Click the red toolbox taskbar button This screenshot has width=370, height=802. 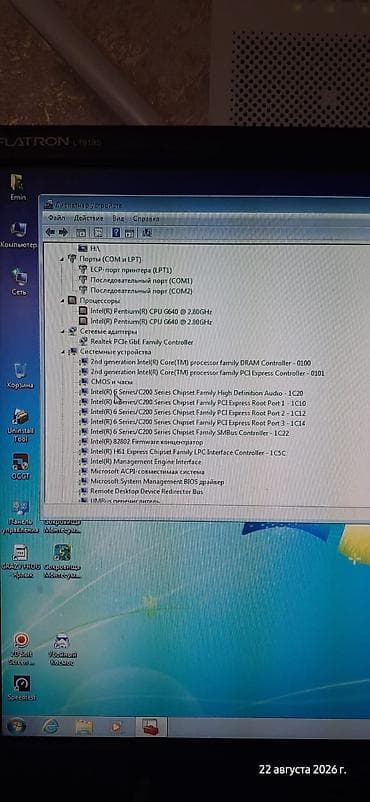151,726
